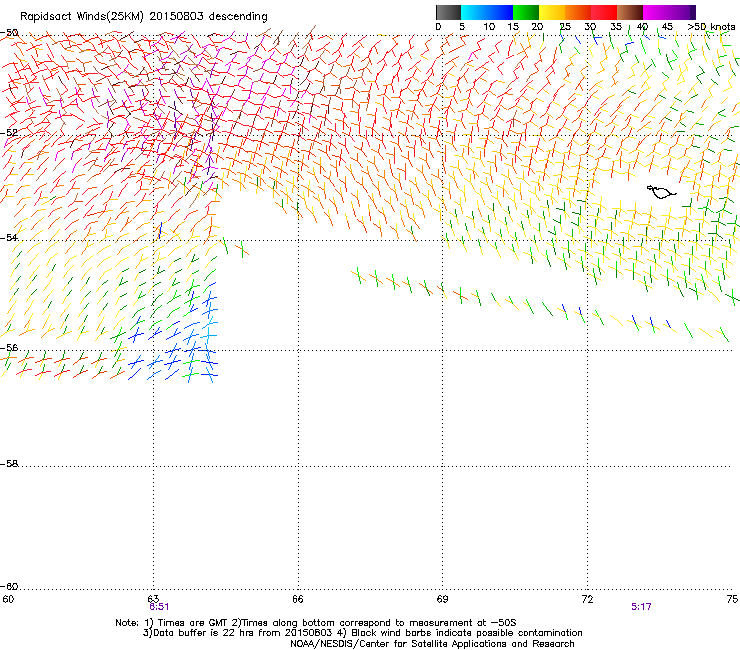Click the dark purple >50 knots segment

coord(692,12)
